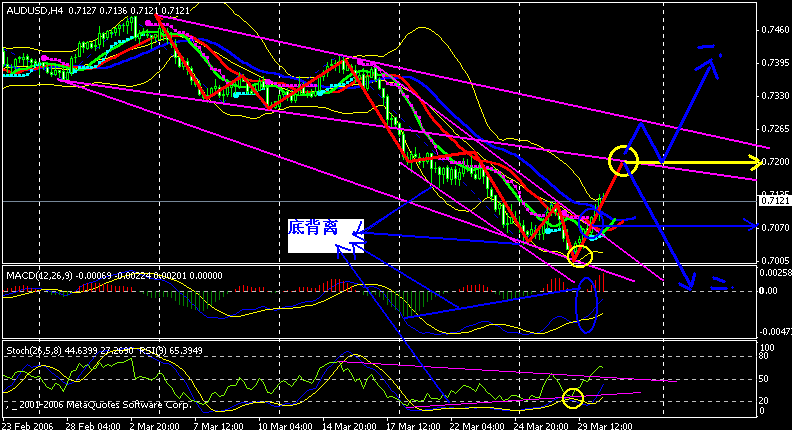Click the downward blue arrowhead near the MACD zero line
The width and height of the screenshot is (792, 430).
[687, 281]
